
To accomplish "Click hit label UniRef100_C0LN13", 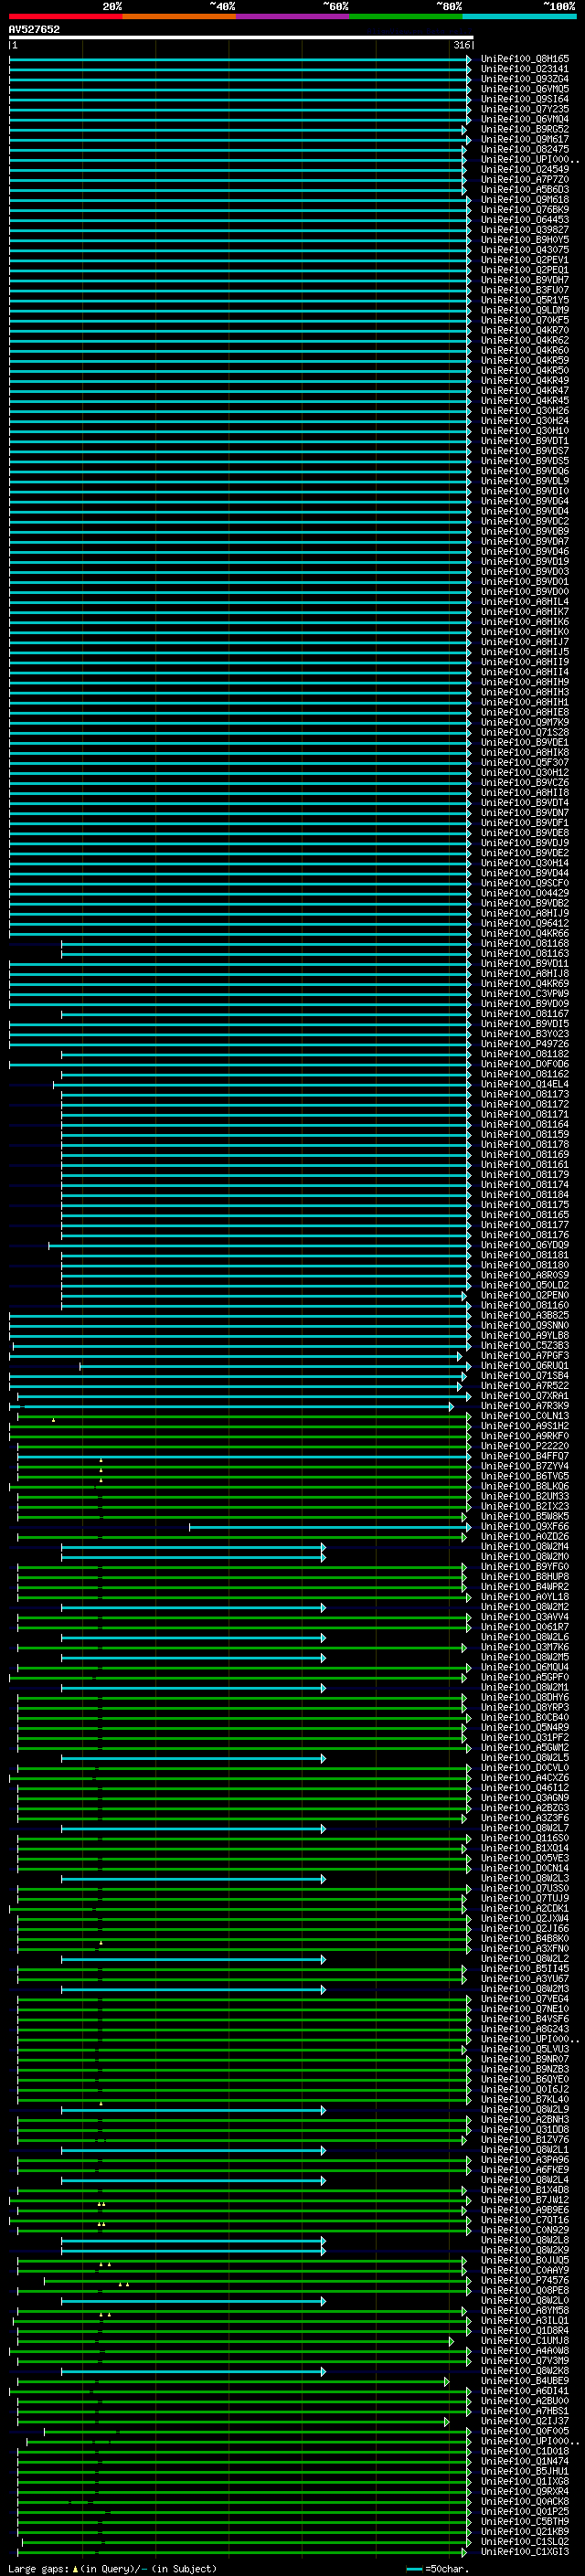I will click(x=525, y=1415).
